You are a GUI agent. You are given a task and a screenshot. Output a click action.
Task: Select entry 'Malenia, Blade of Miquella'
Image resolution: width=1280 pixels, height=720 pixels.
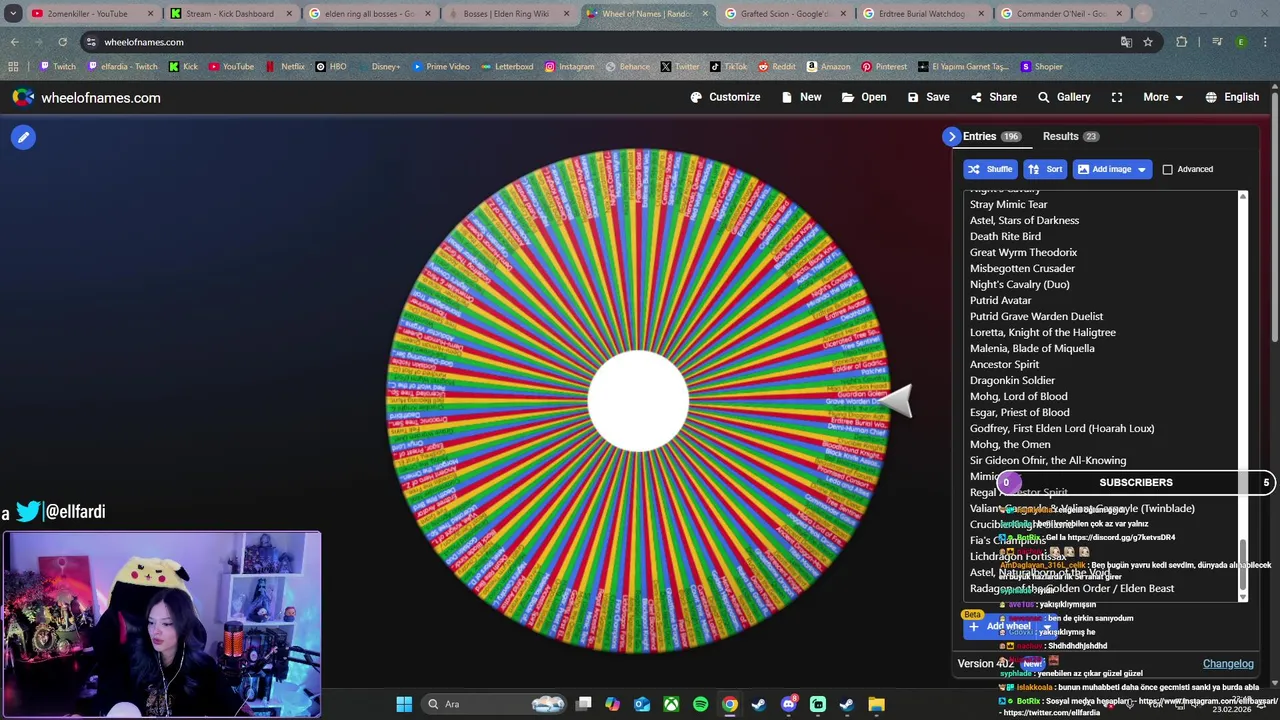pos(1032,348)
